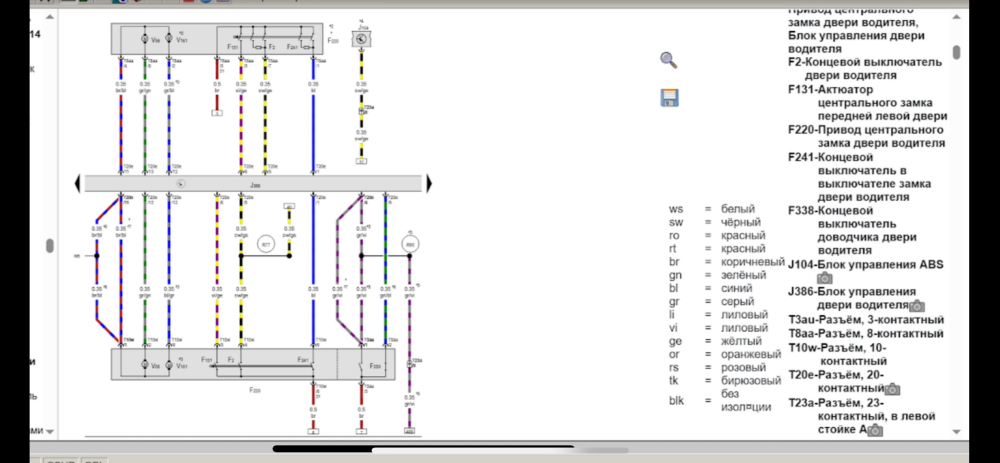Open the magnifier zoom tool

(668, 61)
